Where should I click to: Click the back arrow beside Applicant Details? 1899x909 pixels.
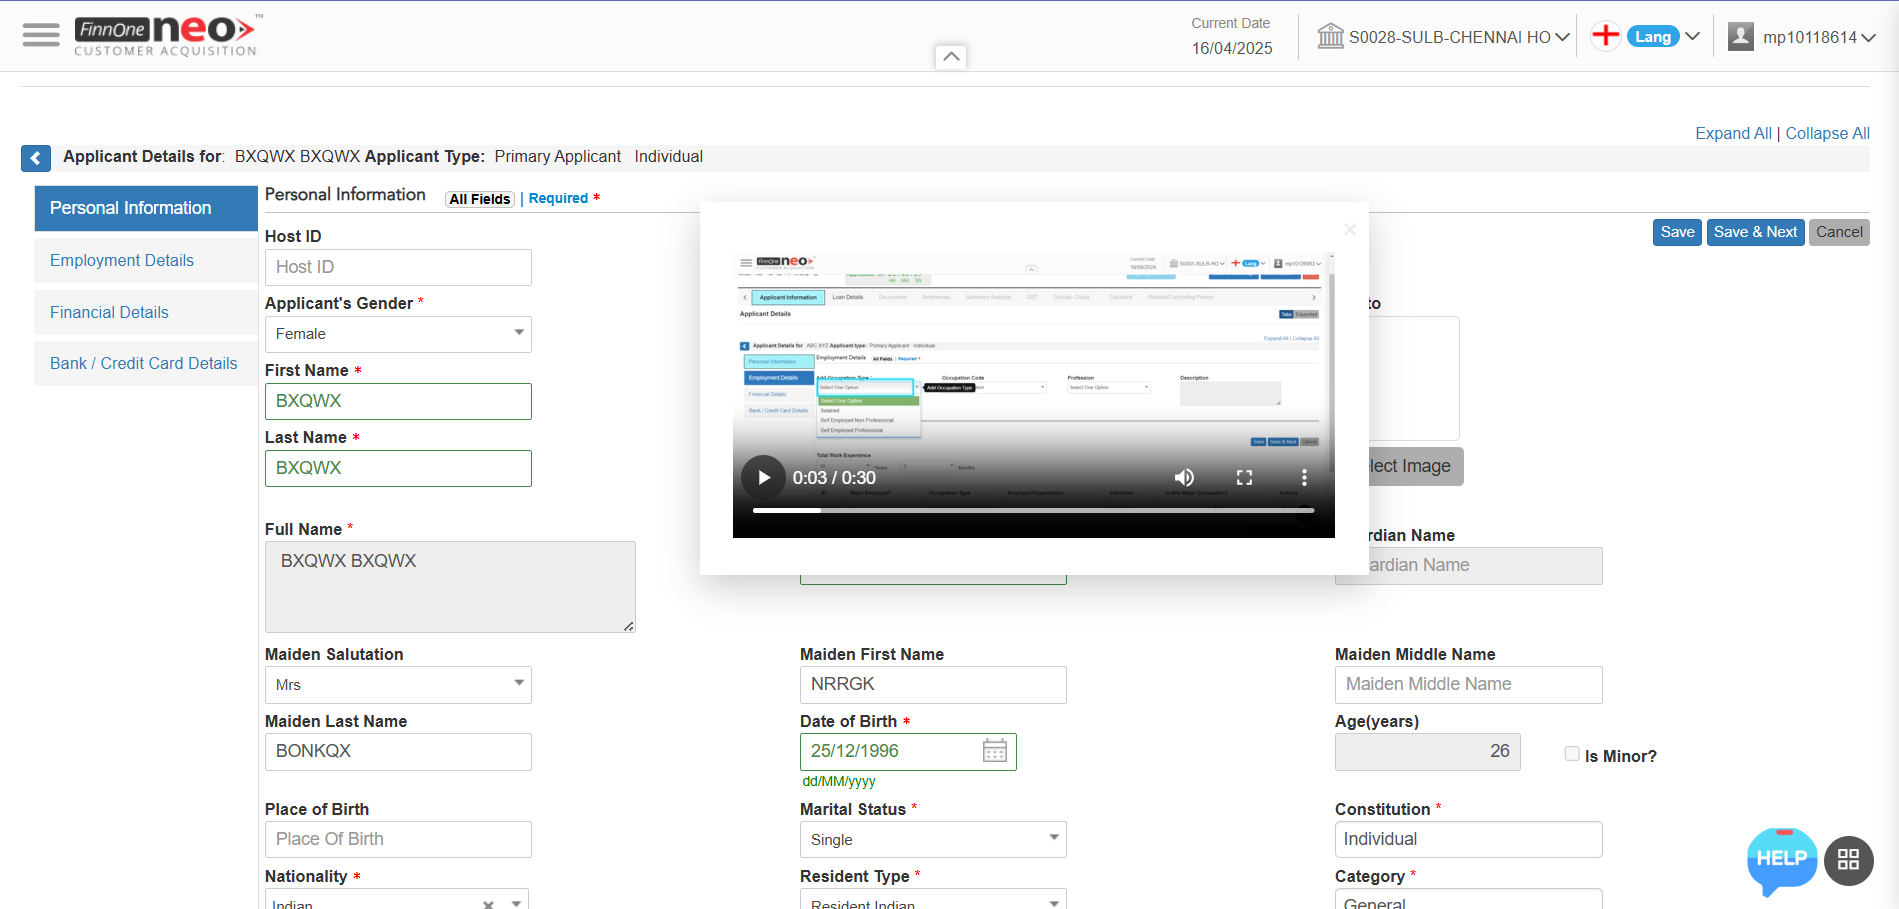[35, 158]
